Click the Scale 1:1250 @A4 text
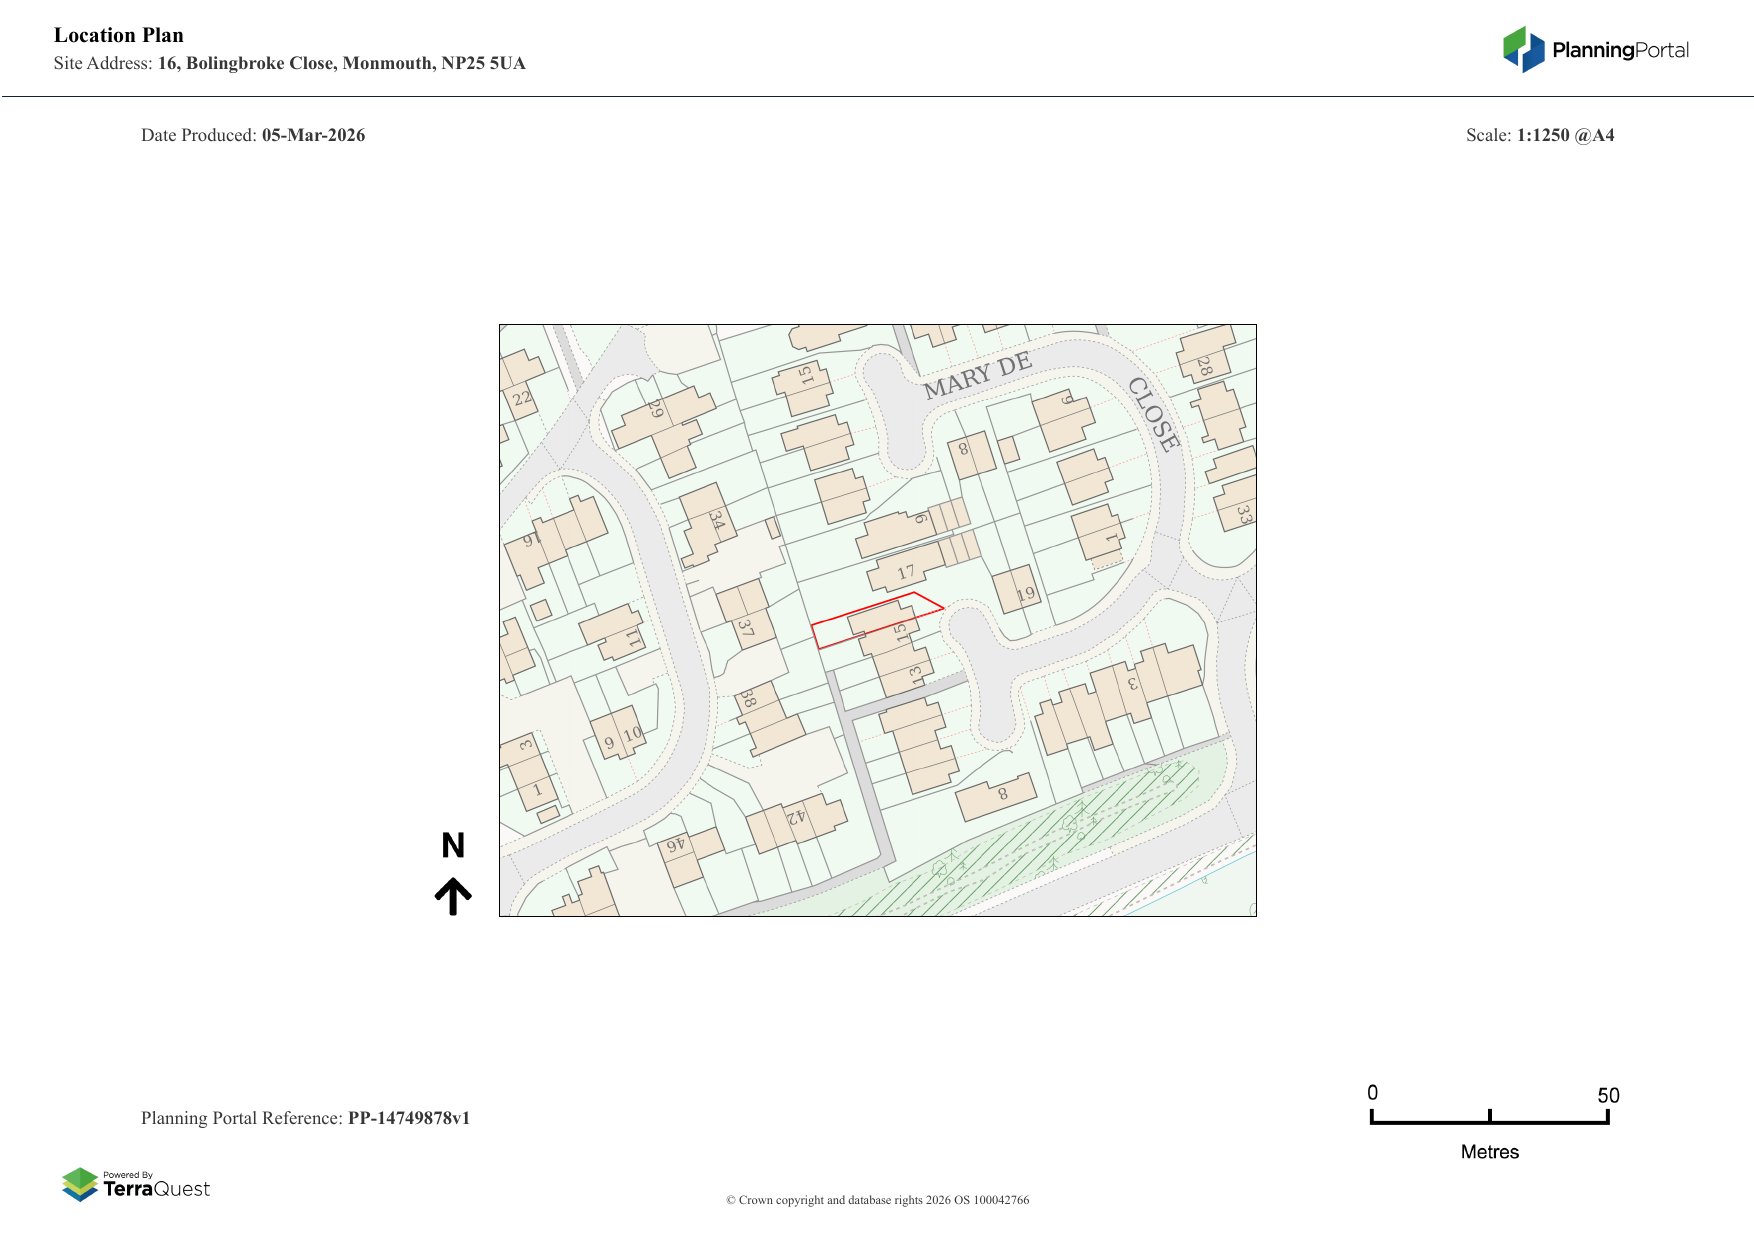The height and width of the screenshot is (1241, 1754). [x=1540, y=135]
